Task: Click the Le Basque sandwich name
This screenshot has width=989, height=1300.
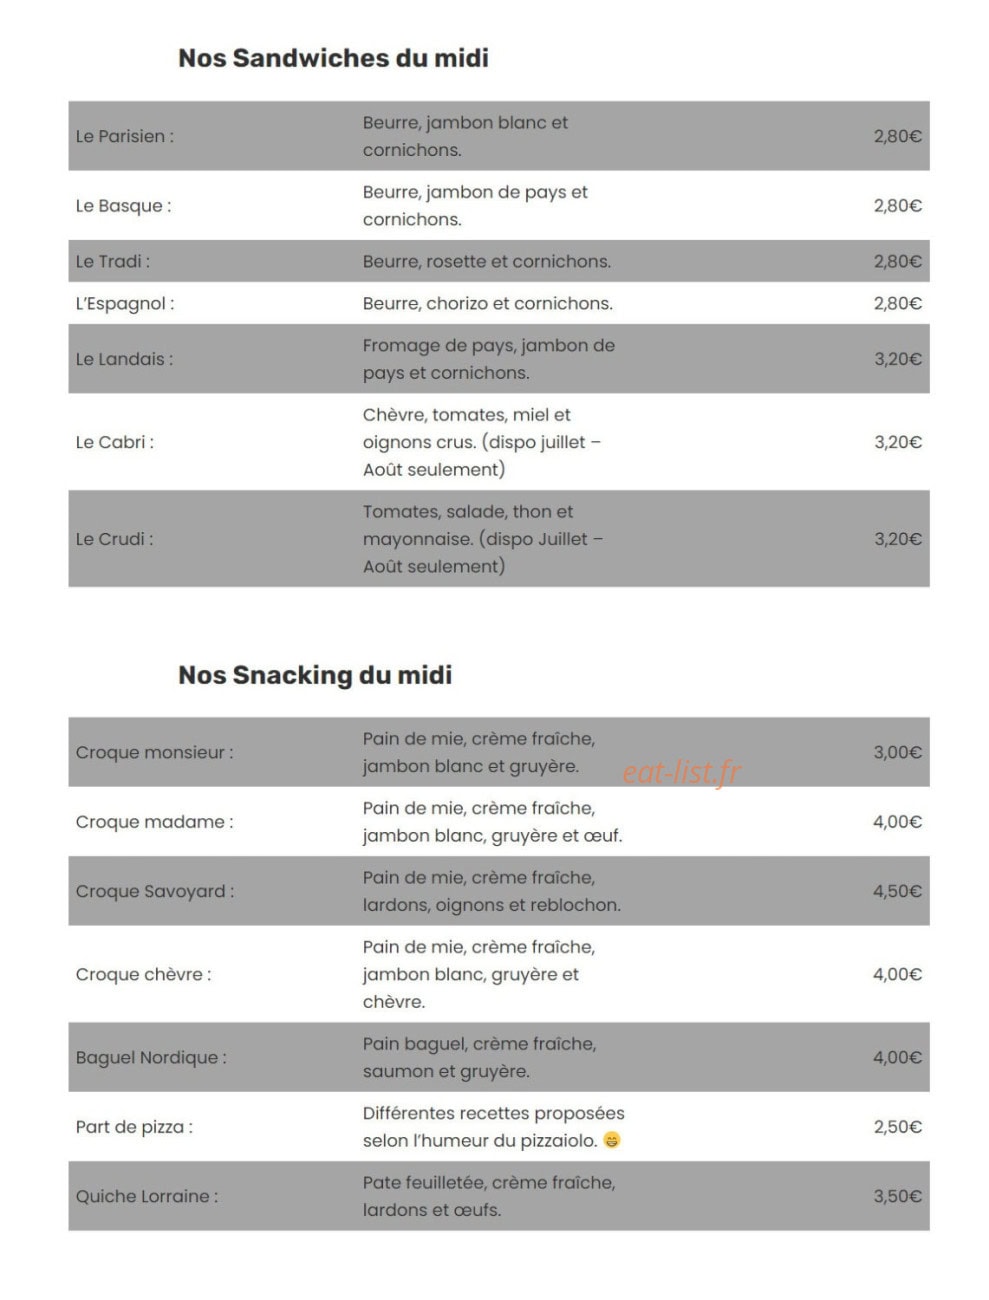Action: [124, 206]
